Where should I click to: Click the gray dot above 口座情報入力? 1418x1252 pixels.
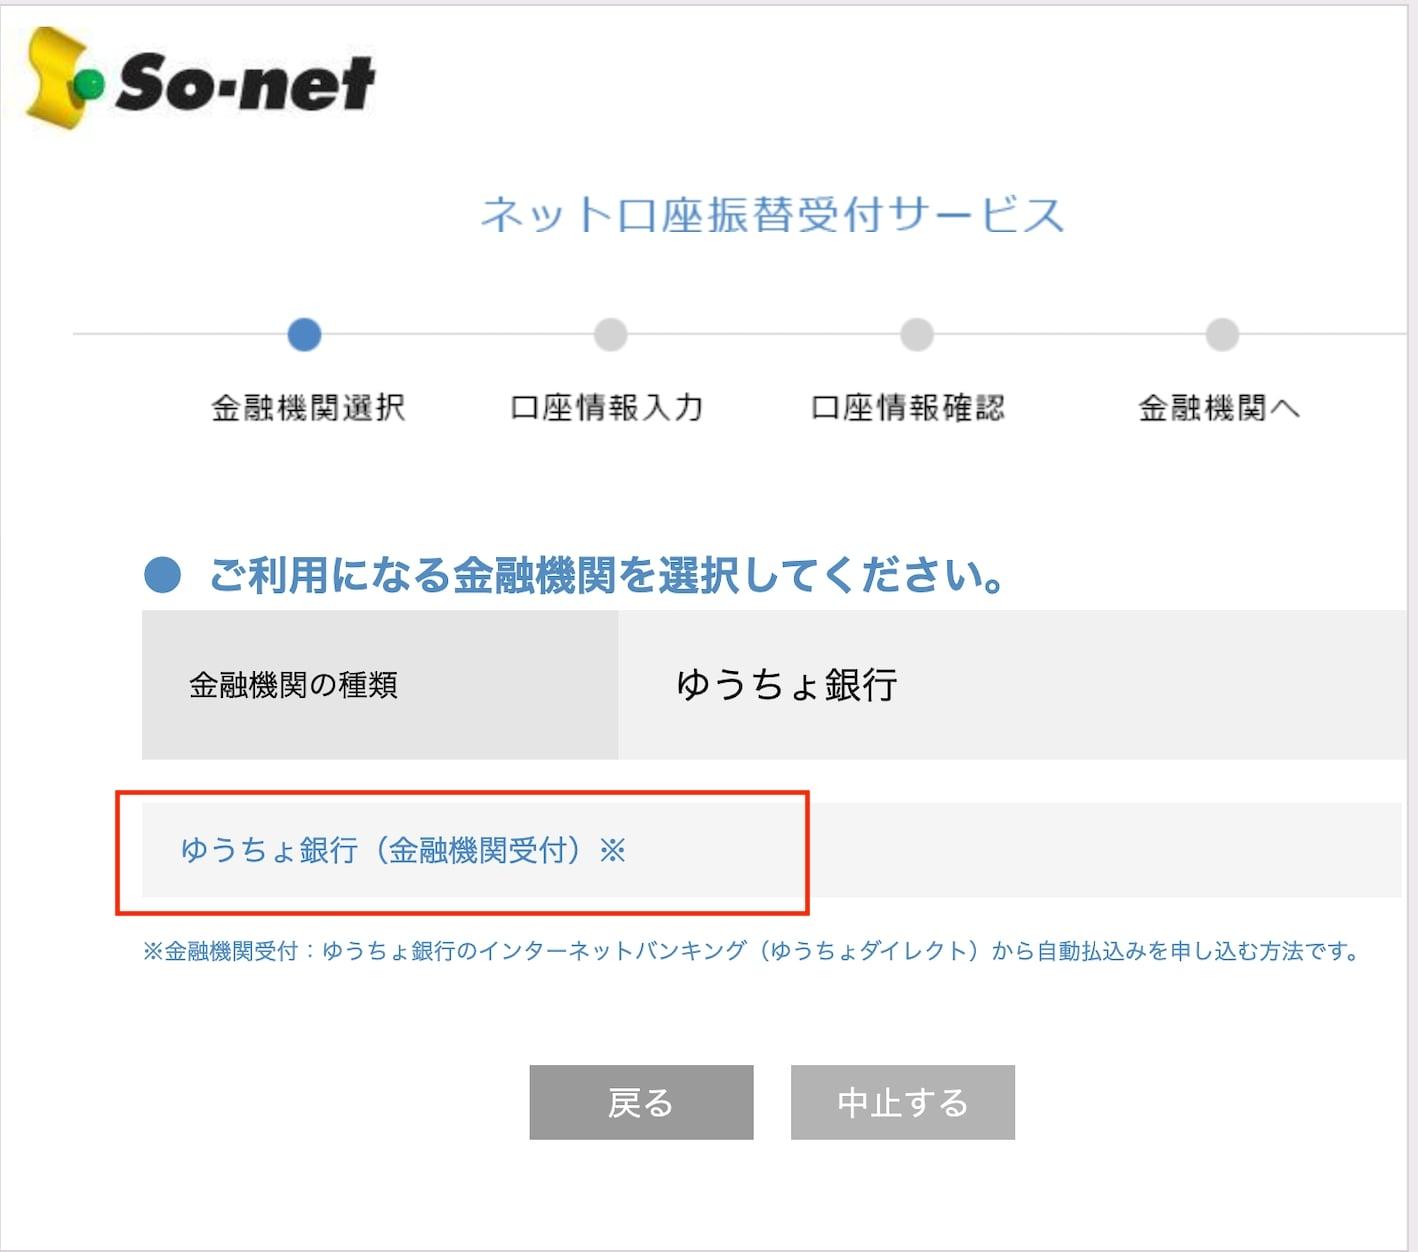[610, 334]
